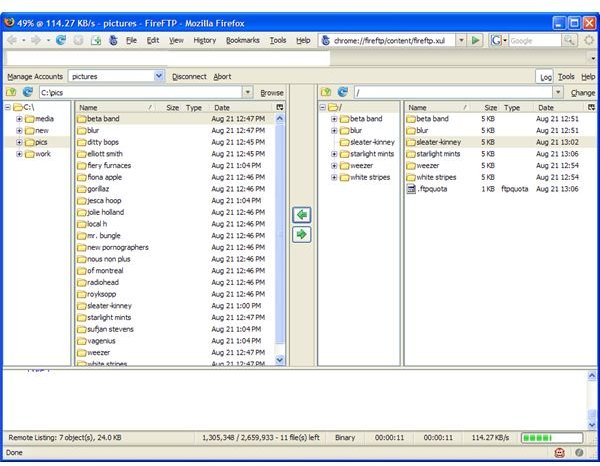Click the search magnifier icon
Screen dimensions: 600x466
[569, 40]
